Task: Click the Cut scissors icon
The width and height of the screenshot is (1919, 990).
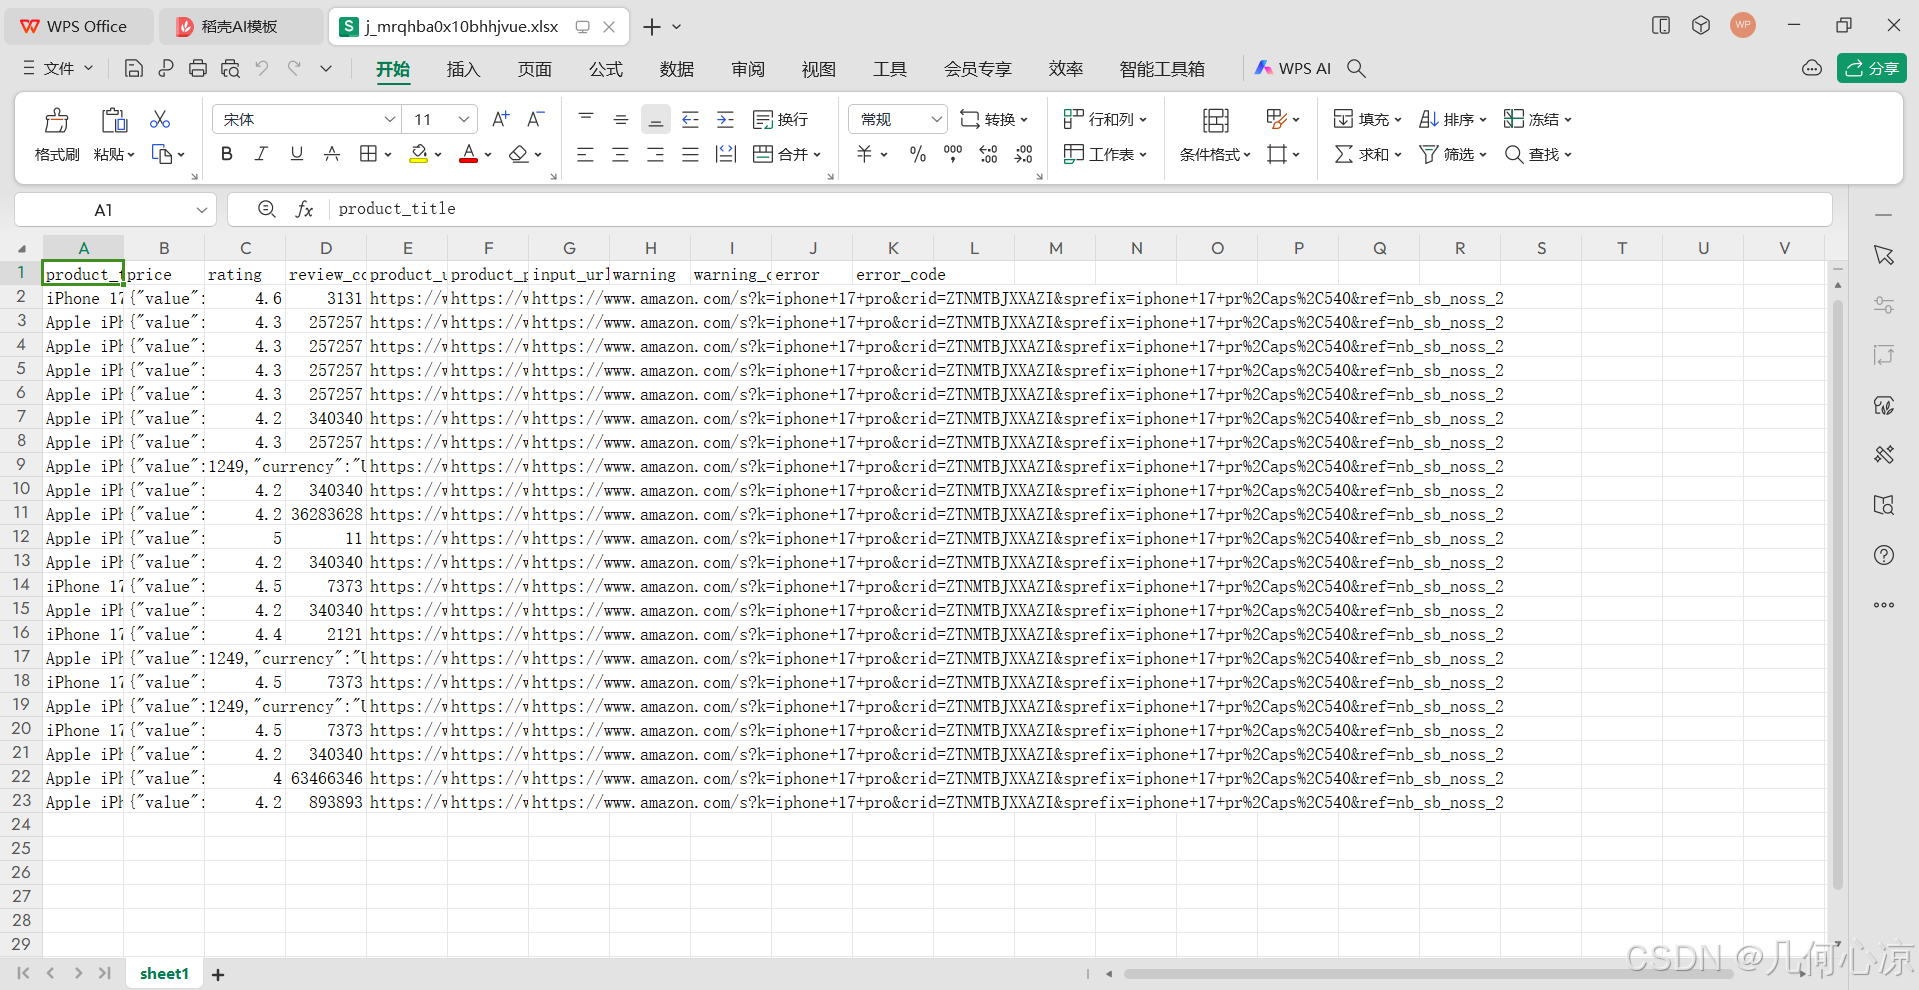Action: 159,119
